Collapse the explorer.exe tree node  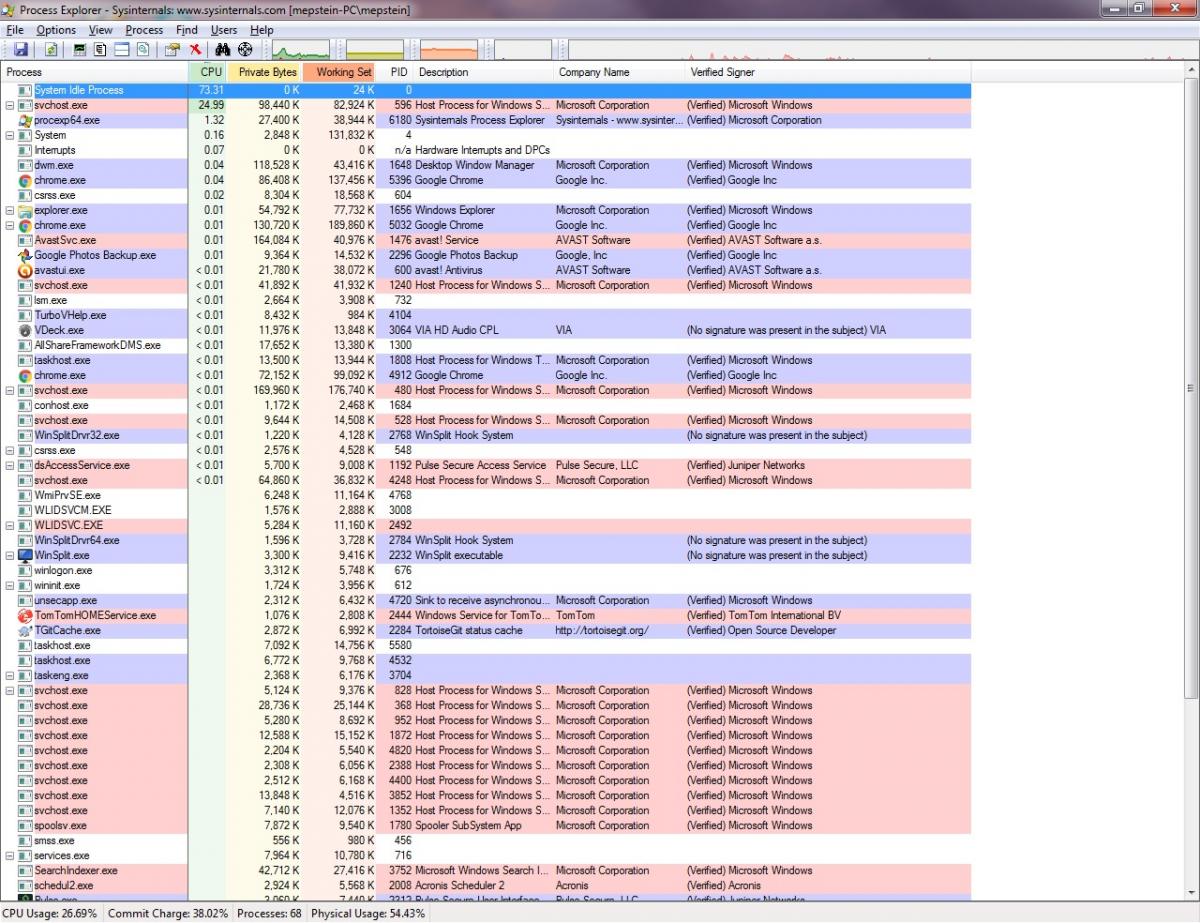[x=10, y=210]
